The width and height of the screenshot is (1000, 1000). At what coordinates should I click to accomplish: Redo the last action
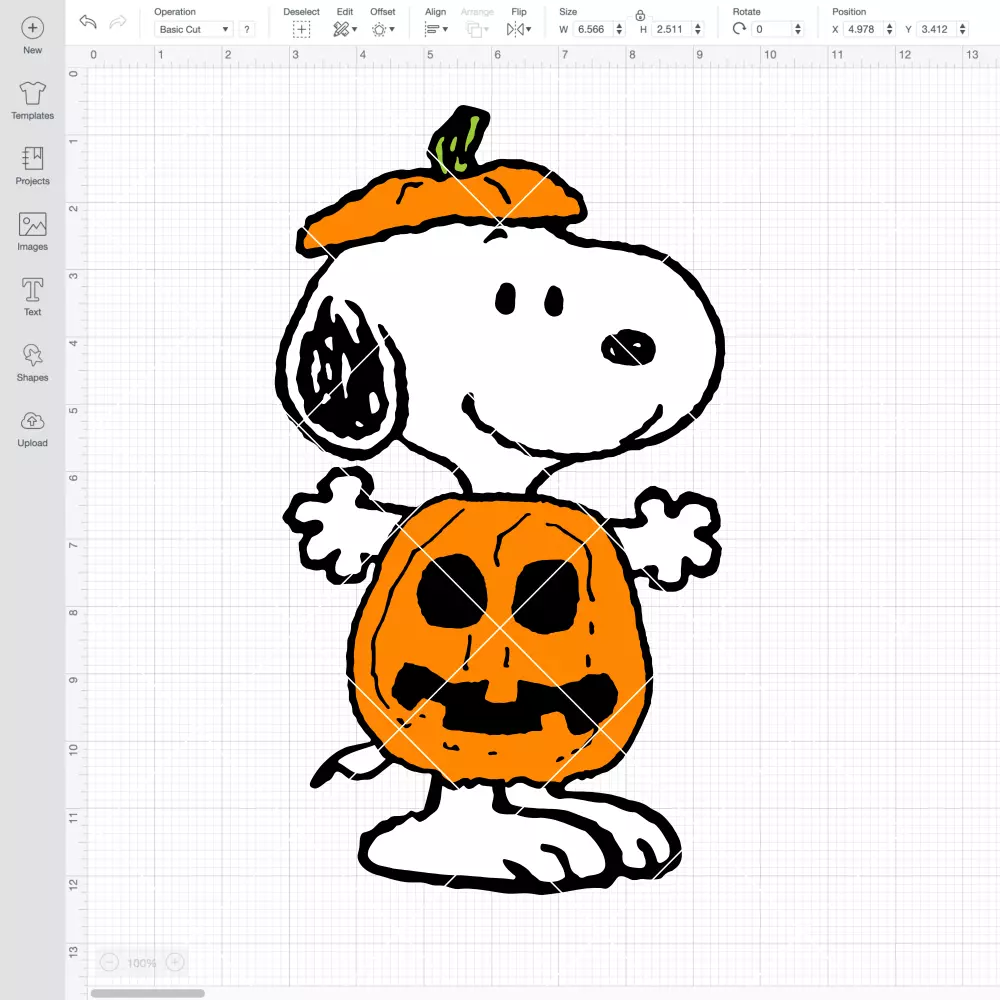pos(118,22)
